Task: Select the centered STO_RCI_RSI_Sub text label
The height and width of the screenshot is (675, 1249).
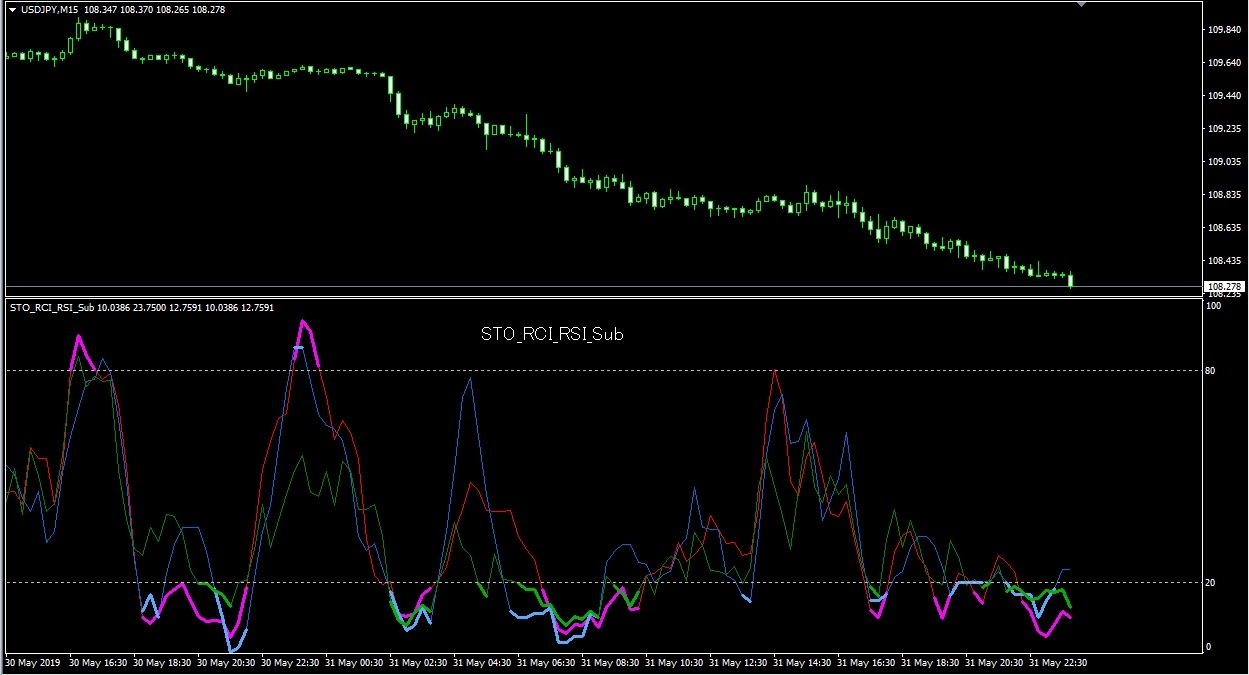Action: point(552,335)
